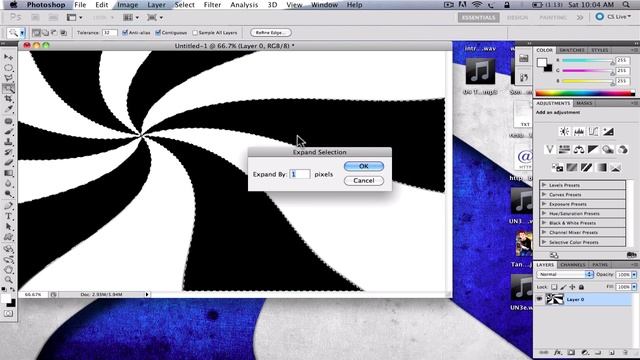
Task: Click the Refine Edge button
Action: pyautogui.click(x=271, y=33)
